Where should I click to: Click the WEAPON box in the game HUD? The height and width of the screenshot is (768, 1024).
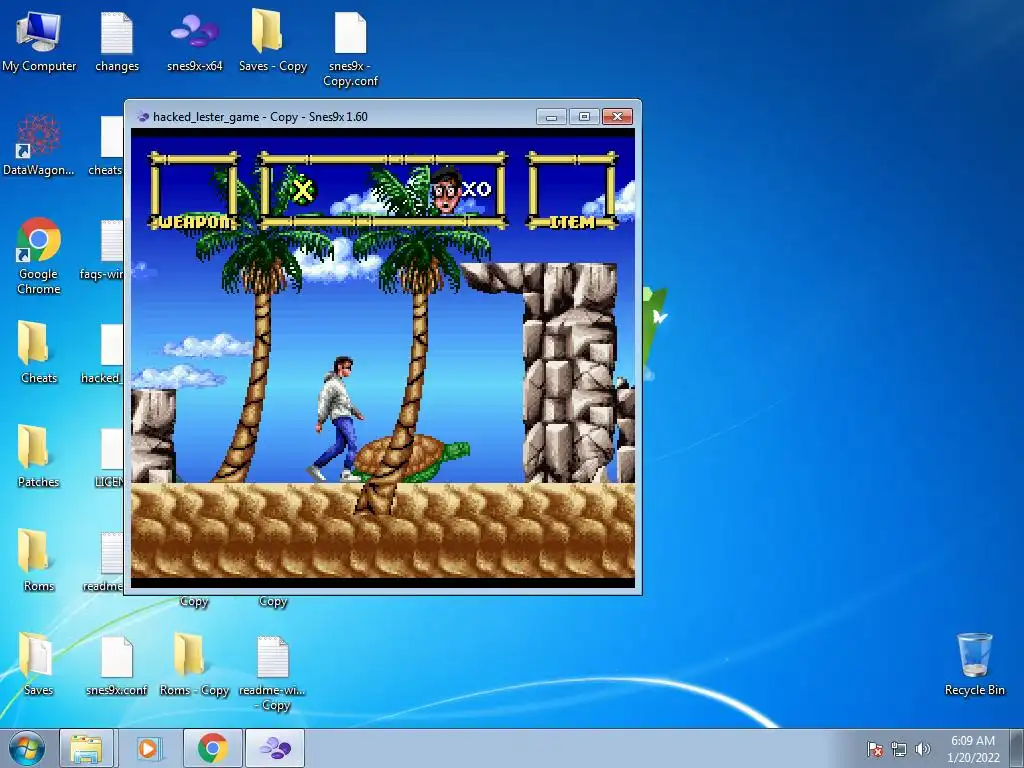coord(194,191)
